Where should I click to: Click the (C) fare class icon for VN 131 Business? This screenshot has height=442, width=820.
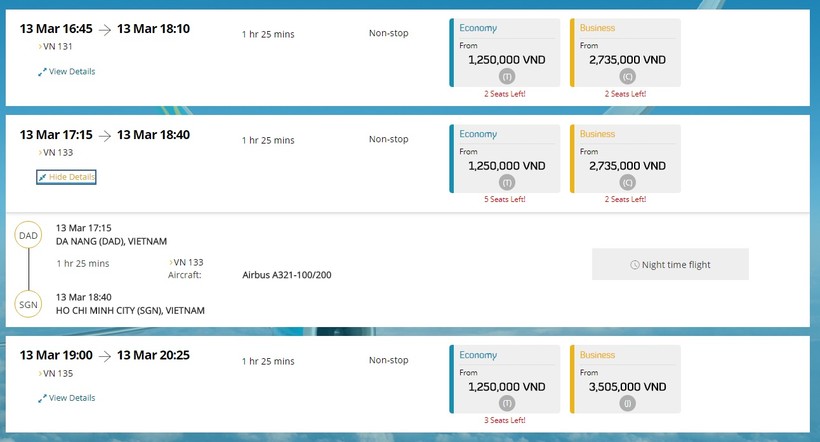[627, 77]
